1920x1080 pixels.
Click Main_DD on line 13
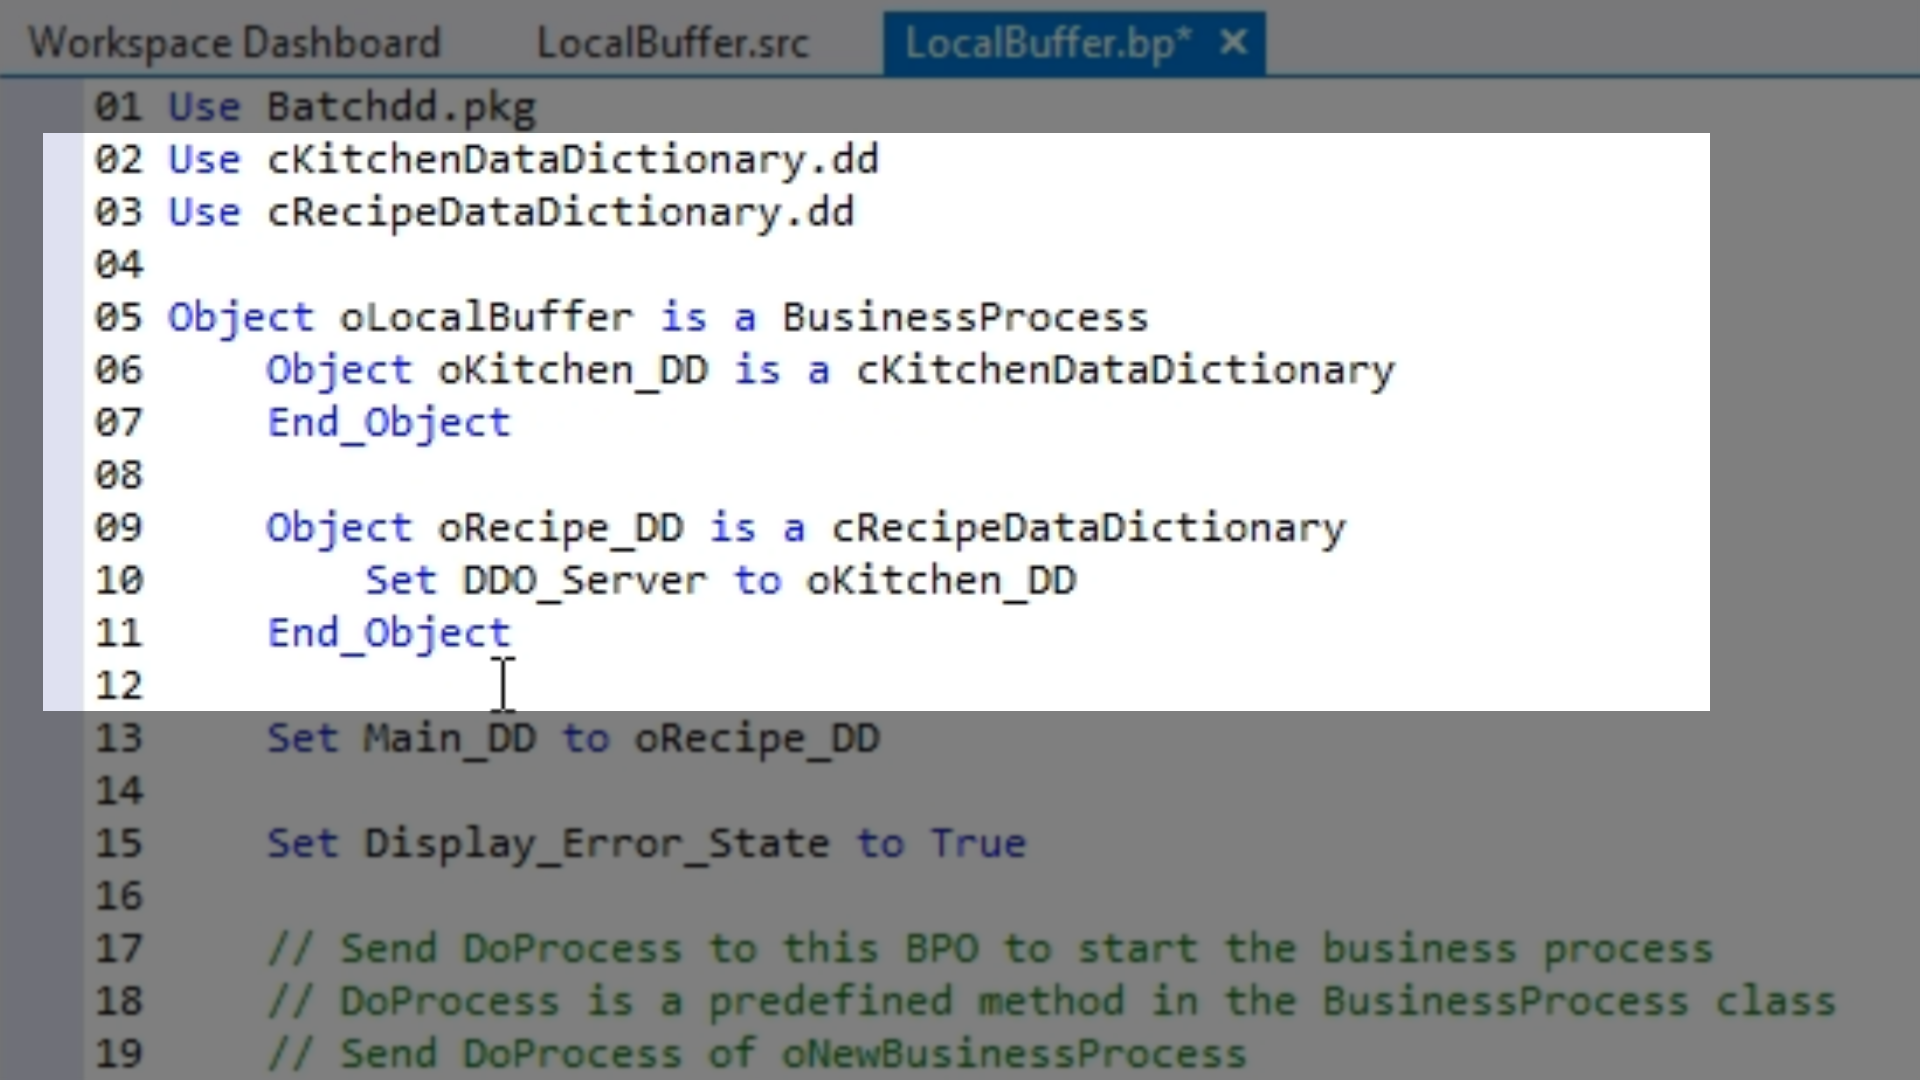(450, 739)
